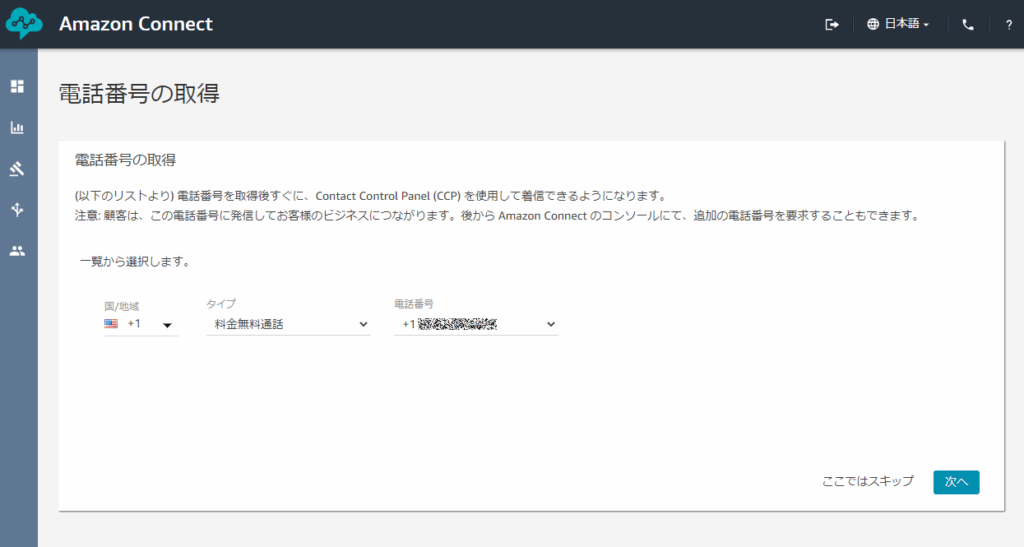1024x547 pixels.
Task: Open the users sidebar icon
Action: point(18,251)
